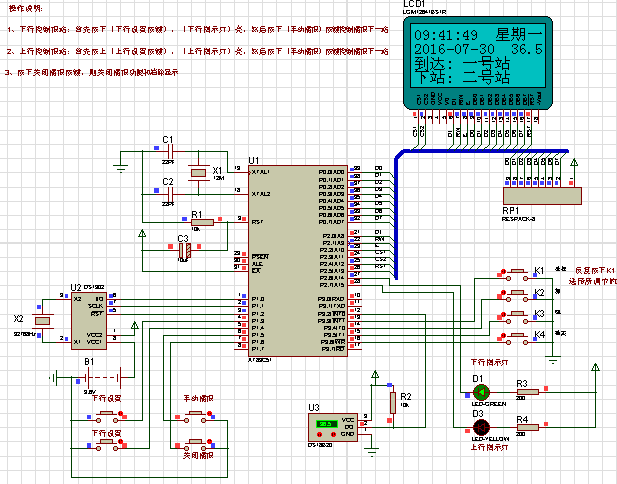
Task: Click the 下行指示灯 label above D1
Action: point(490,362)
